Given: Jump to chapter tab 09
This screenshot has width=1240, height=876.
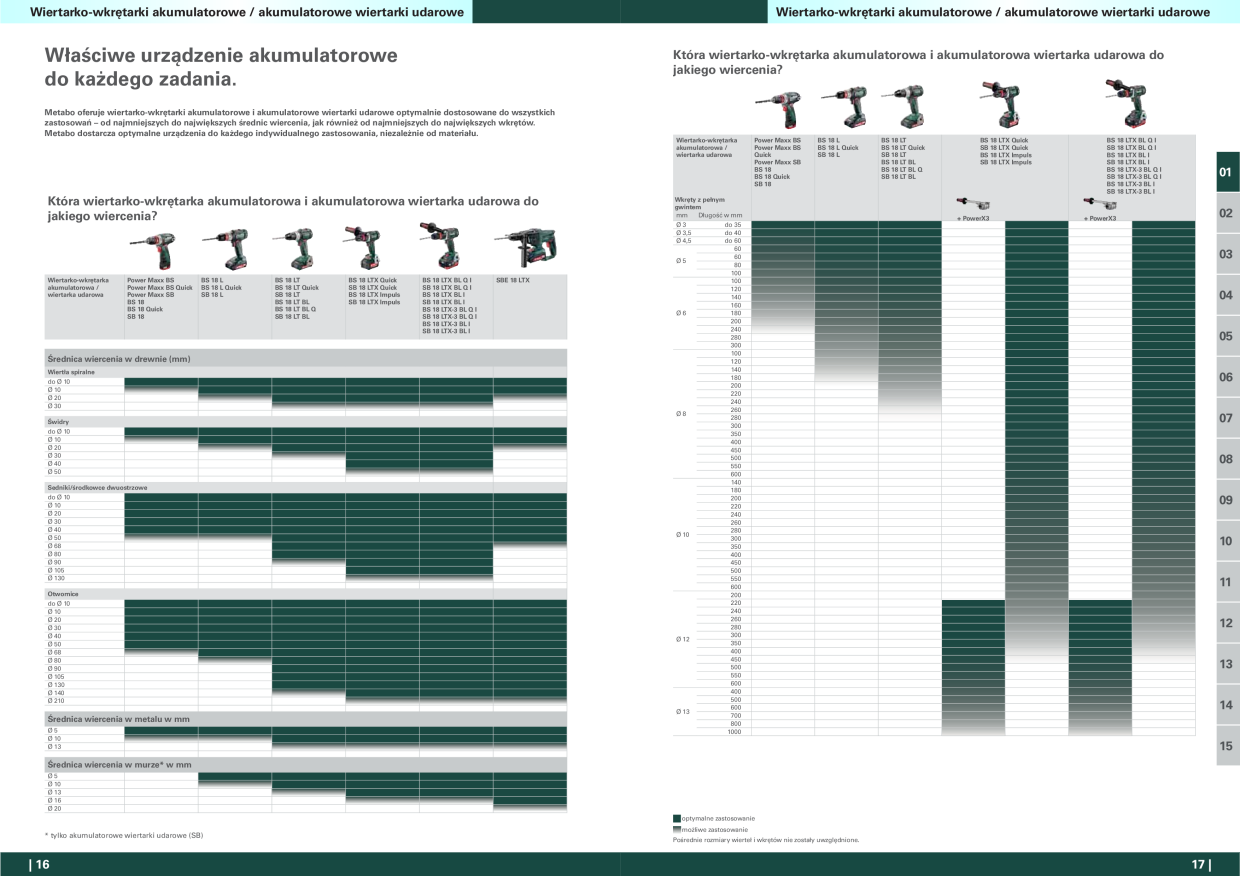Looking at the screenshot, I should 1227,500.
